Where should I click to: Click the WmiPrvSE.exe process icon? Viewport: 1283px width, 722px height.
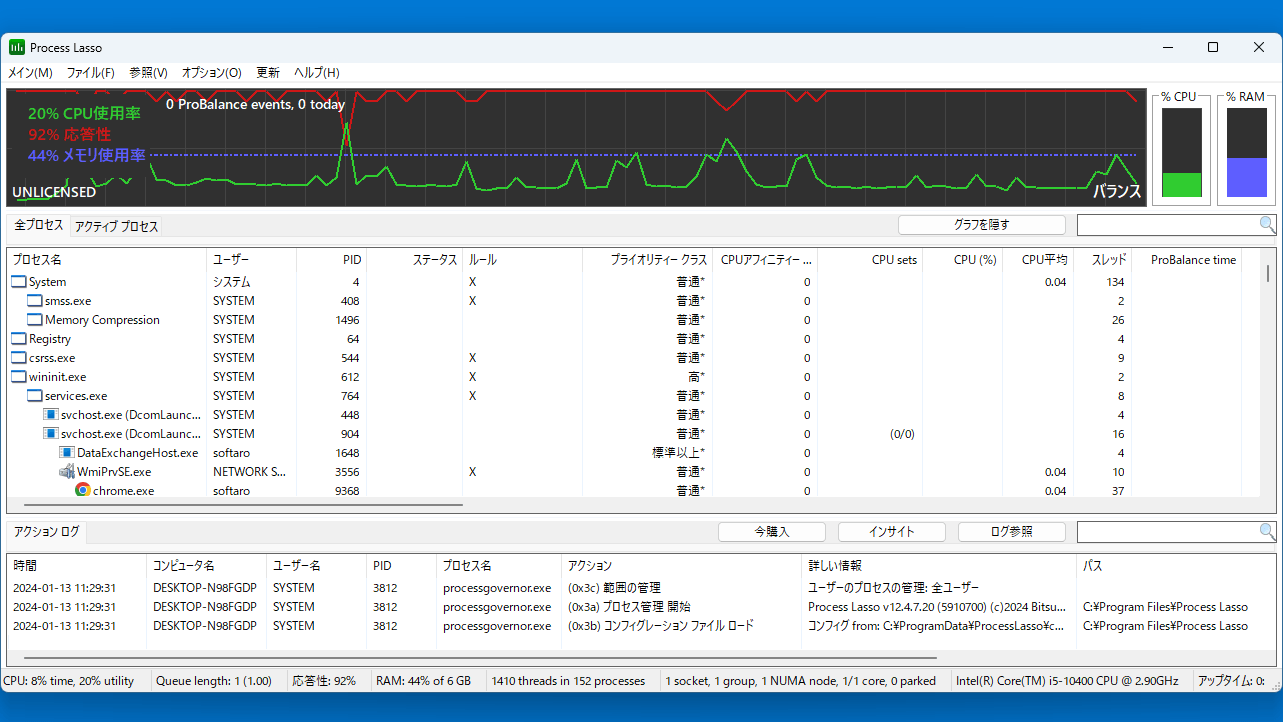(67, 472)
